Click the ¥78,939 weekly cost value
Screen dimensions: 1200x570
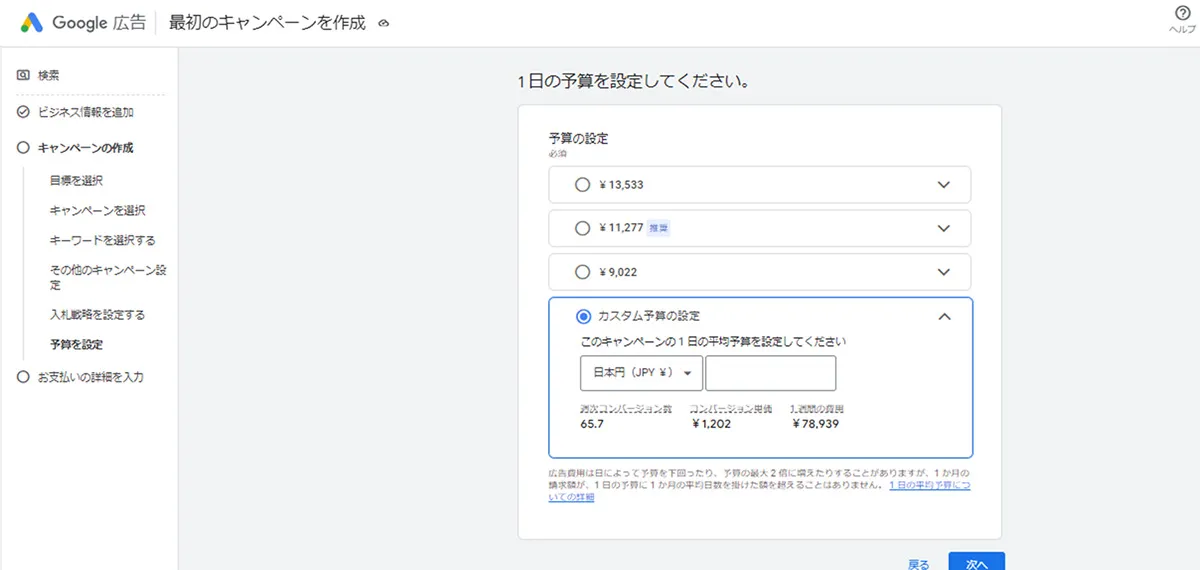click(815, 424)
